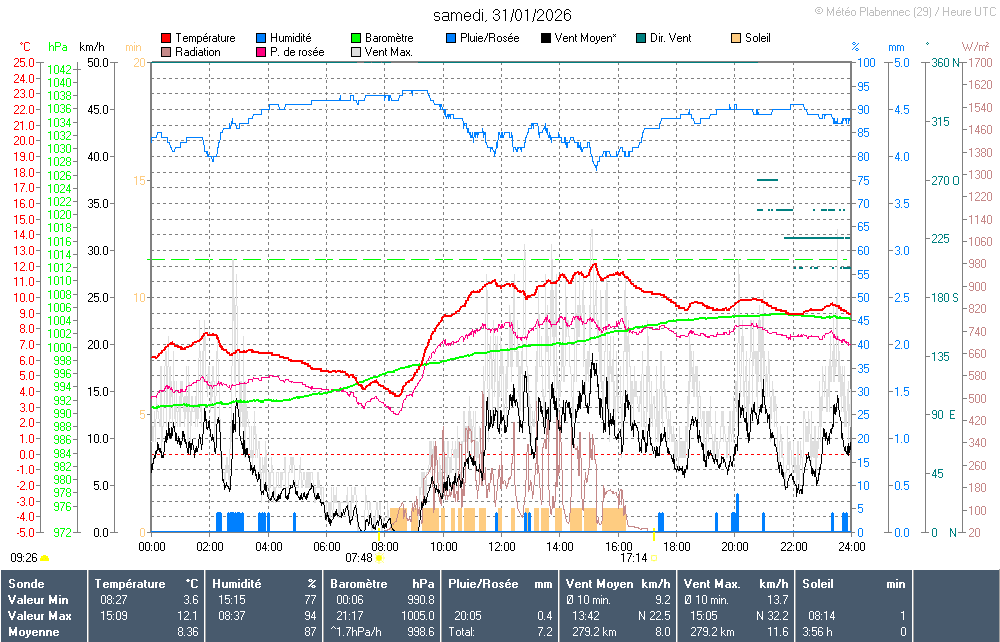Click the brown Radiation legend square
This screenshot has height=642, width=1000.
pyautogui.click(x=166, y=52)
